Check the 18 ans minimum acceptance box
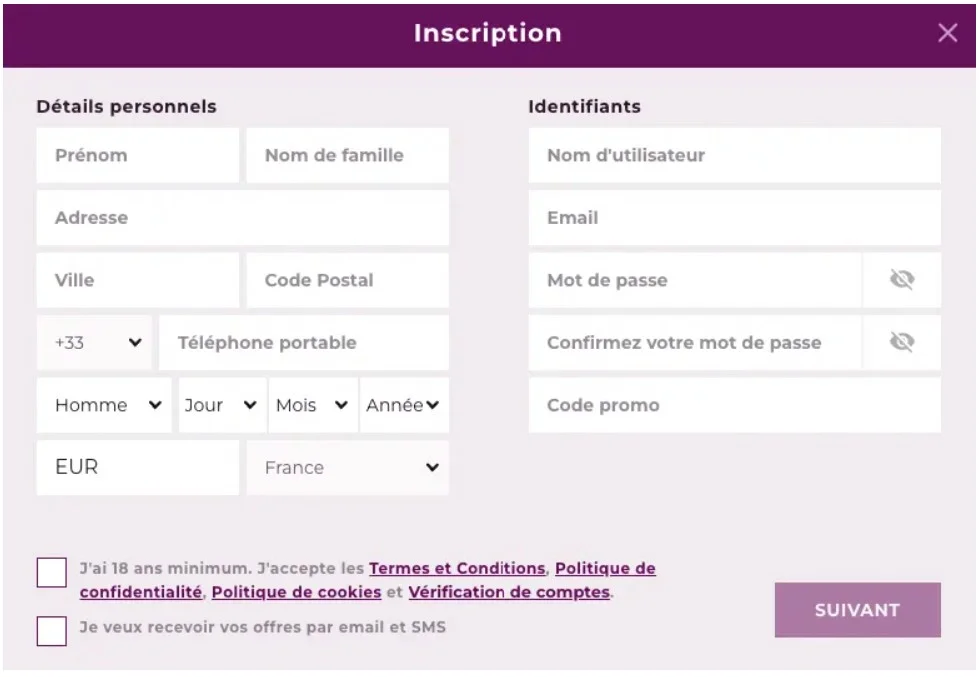Viewport: 979px width, 677px height. click(52, 572)
